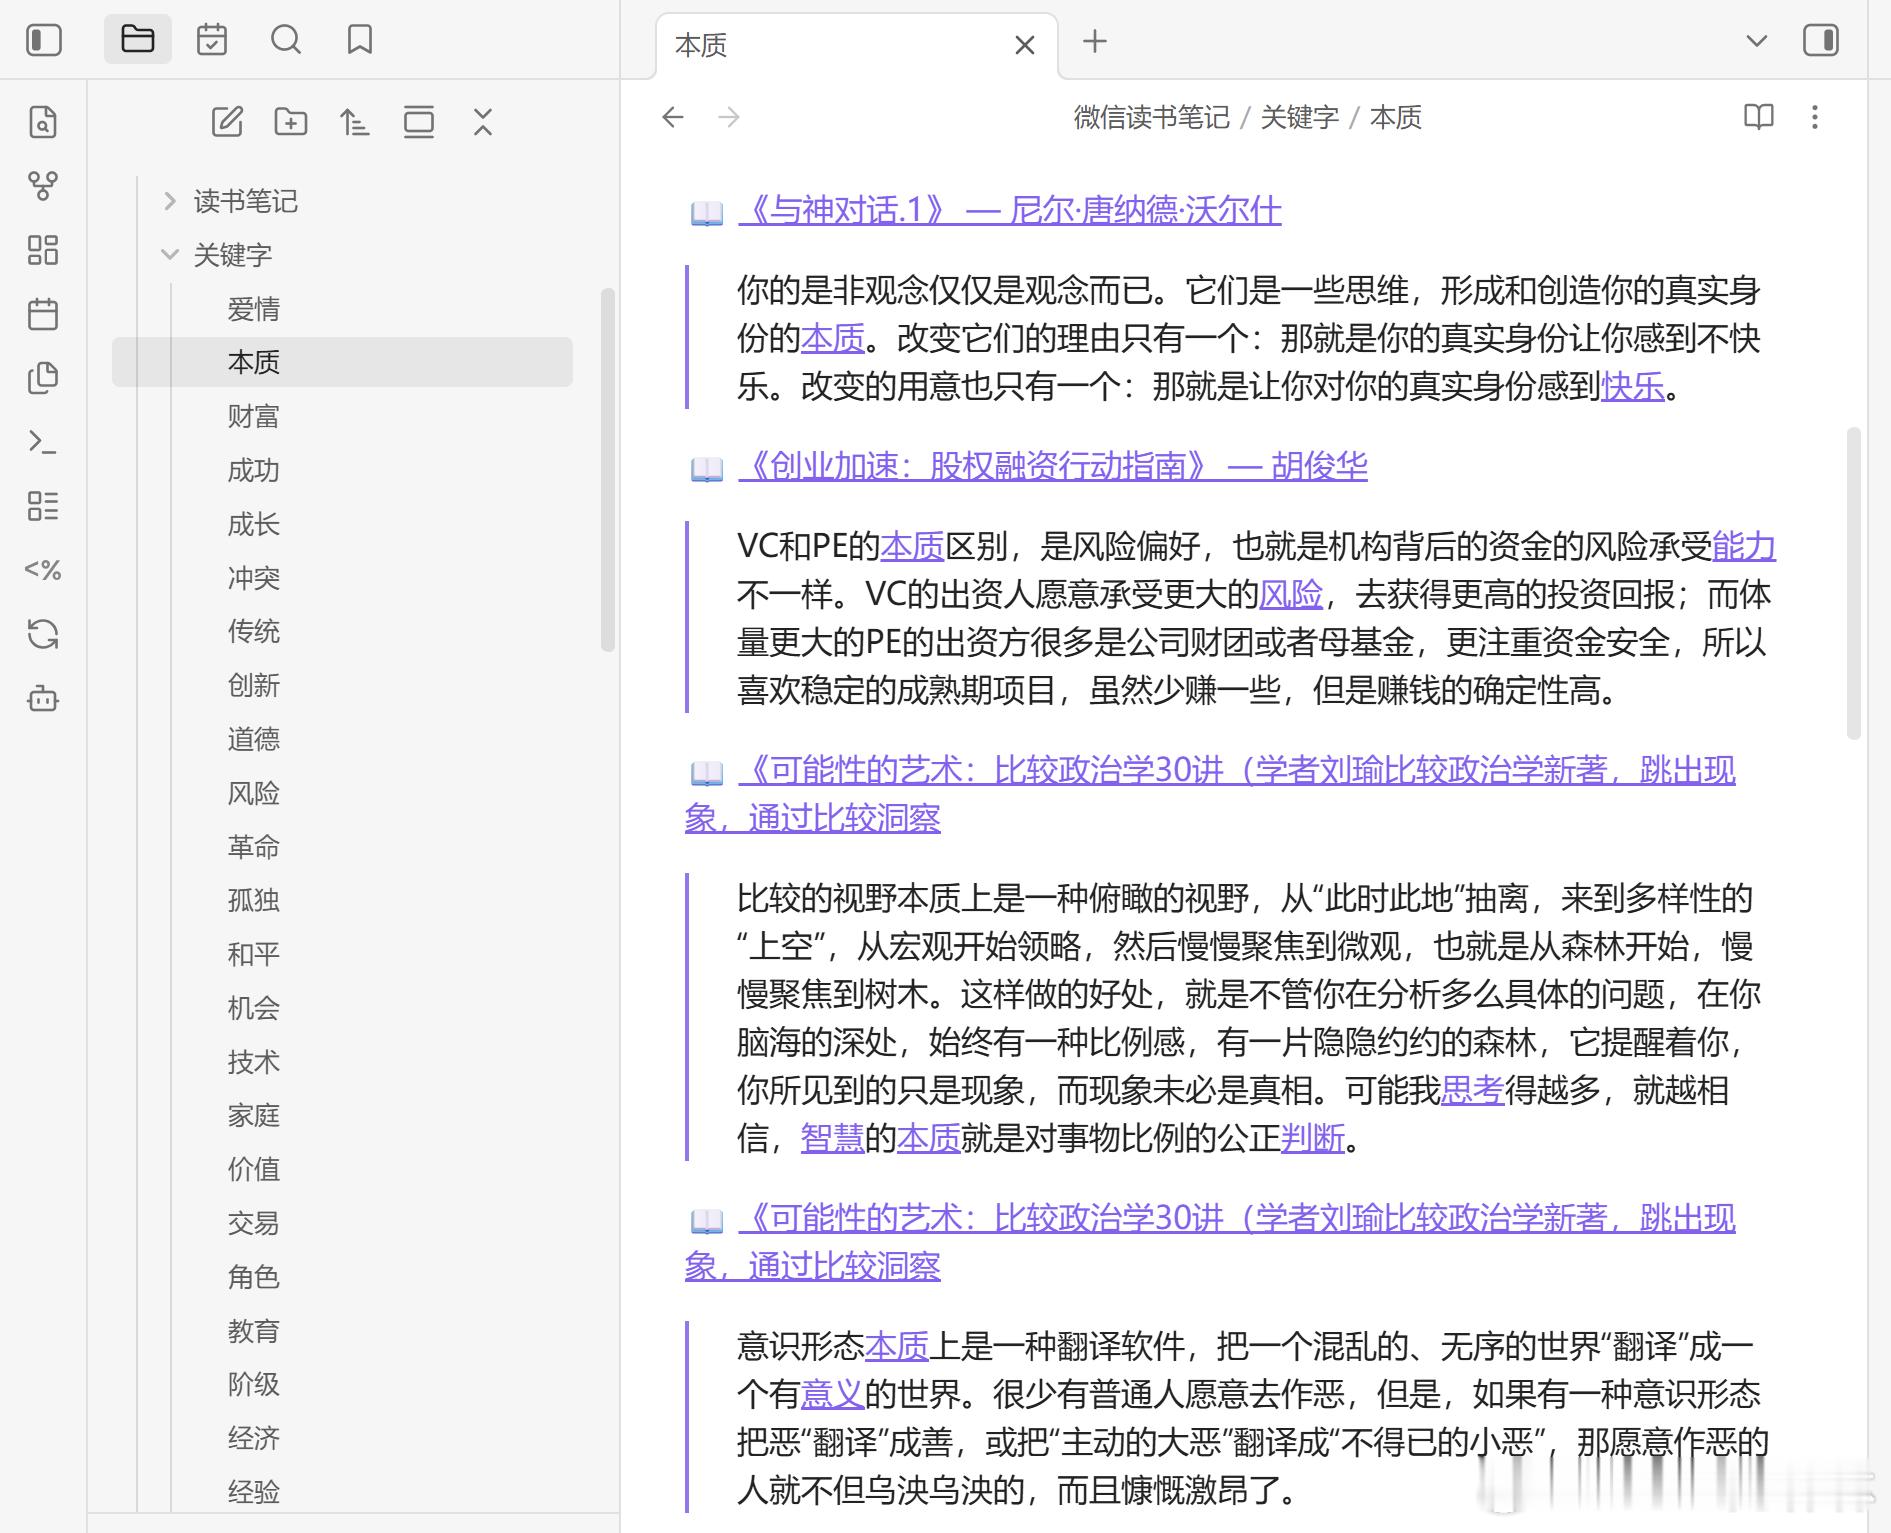1891x1533 pixels.
Task: Navigate back with left arrow
Action: tap(673, 117)
